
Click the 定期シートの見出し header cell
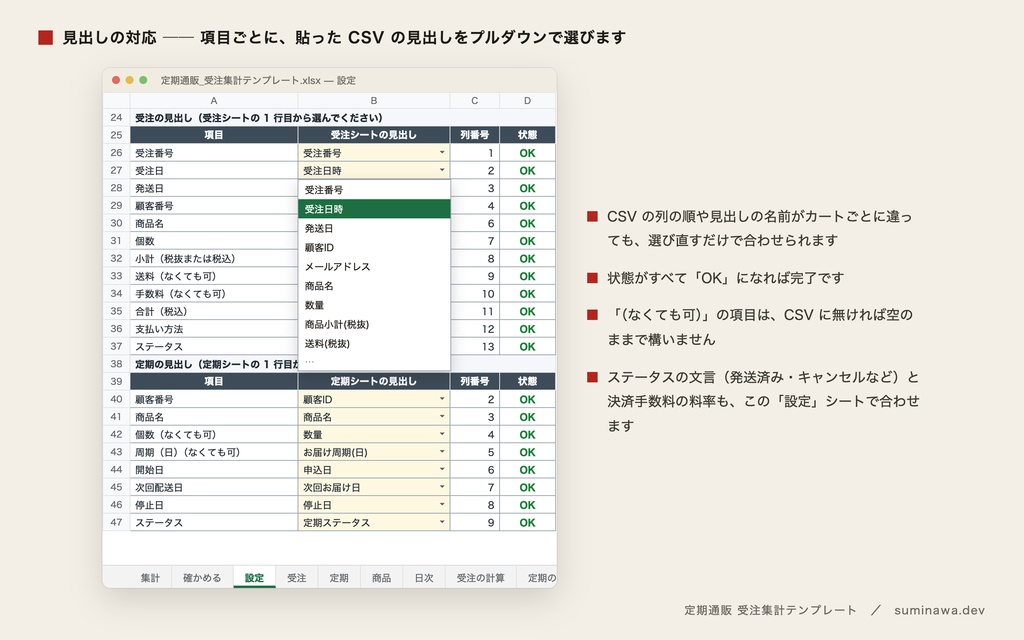374,381
